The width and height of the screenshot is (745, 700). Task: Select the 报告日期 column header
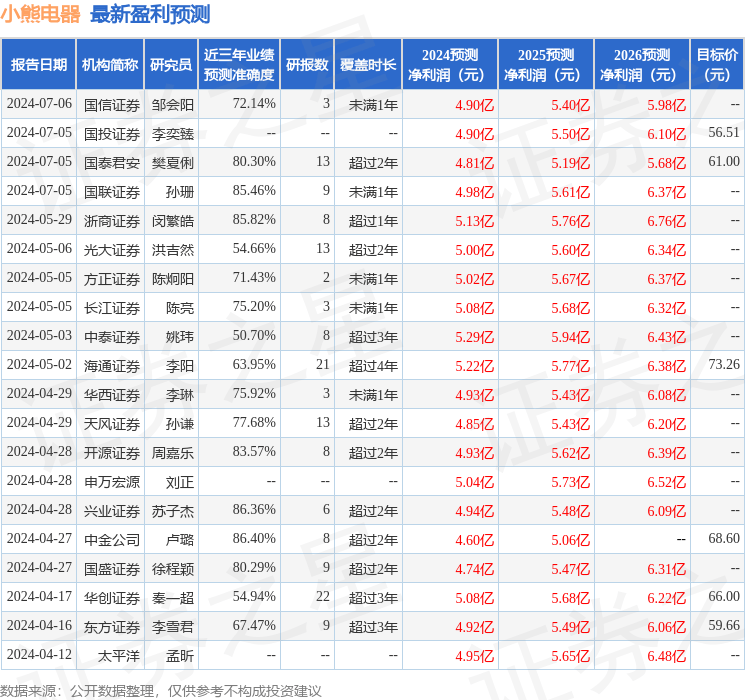point(38,65)
